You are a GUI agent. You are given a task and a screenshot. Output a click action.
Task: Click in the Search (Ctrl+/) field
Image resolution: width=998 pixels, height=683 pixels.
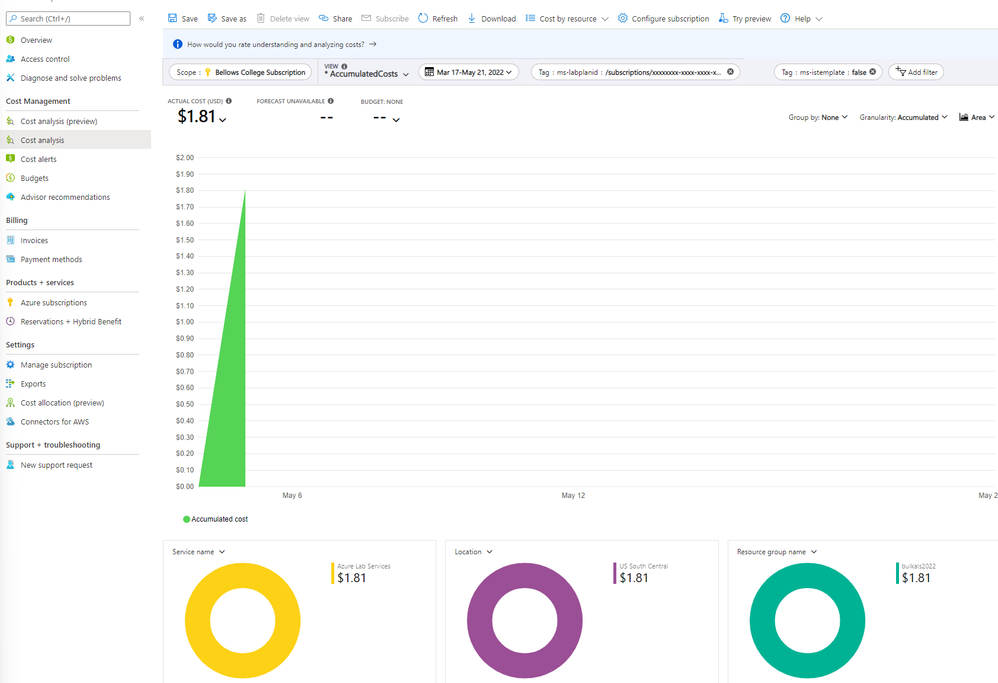point(68,18)
